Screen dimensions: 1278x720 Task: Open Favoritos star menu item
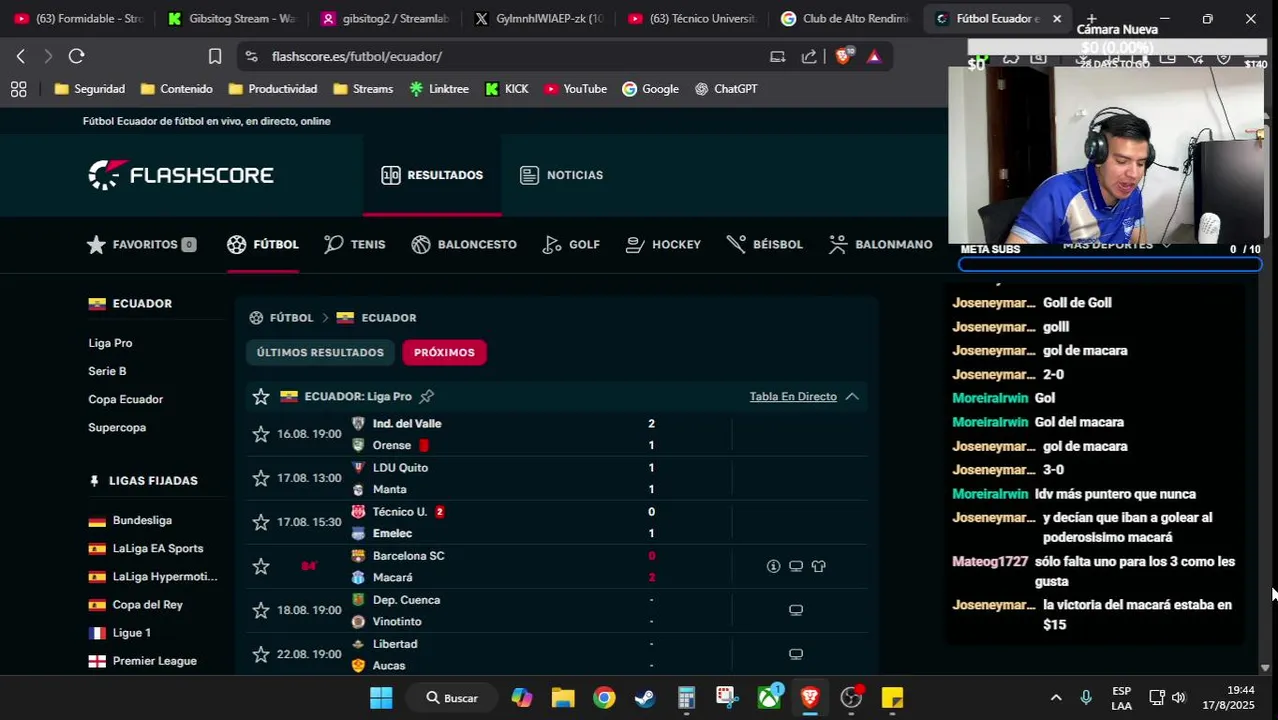point(141,244)
